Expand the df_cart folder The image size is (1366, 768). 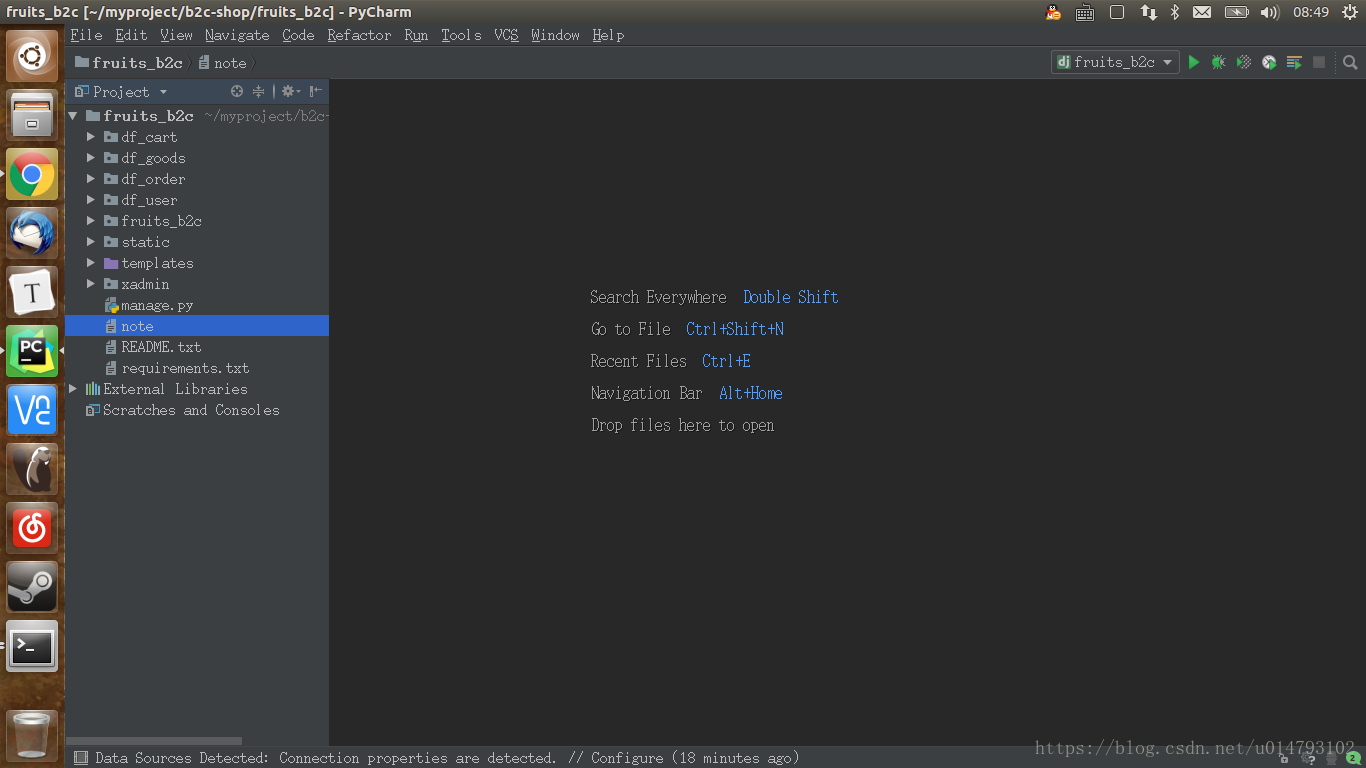coord(91,137)
